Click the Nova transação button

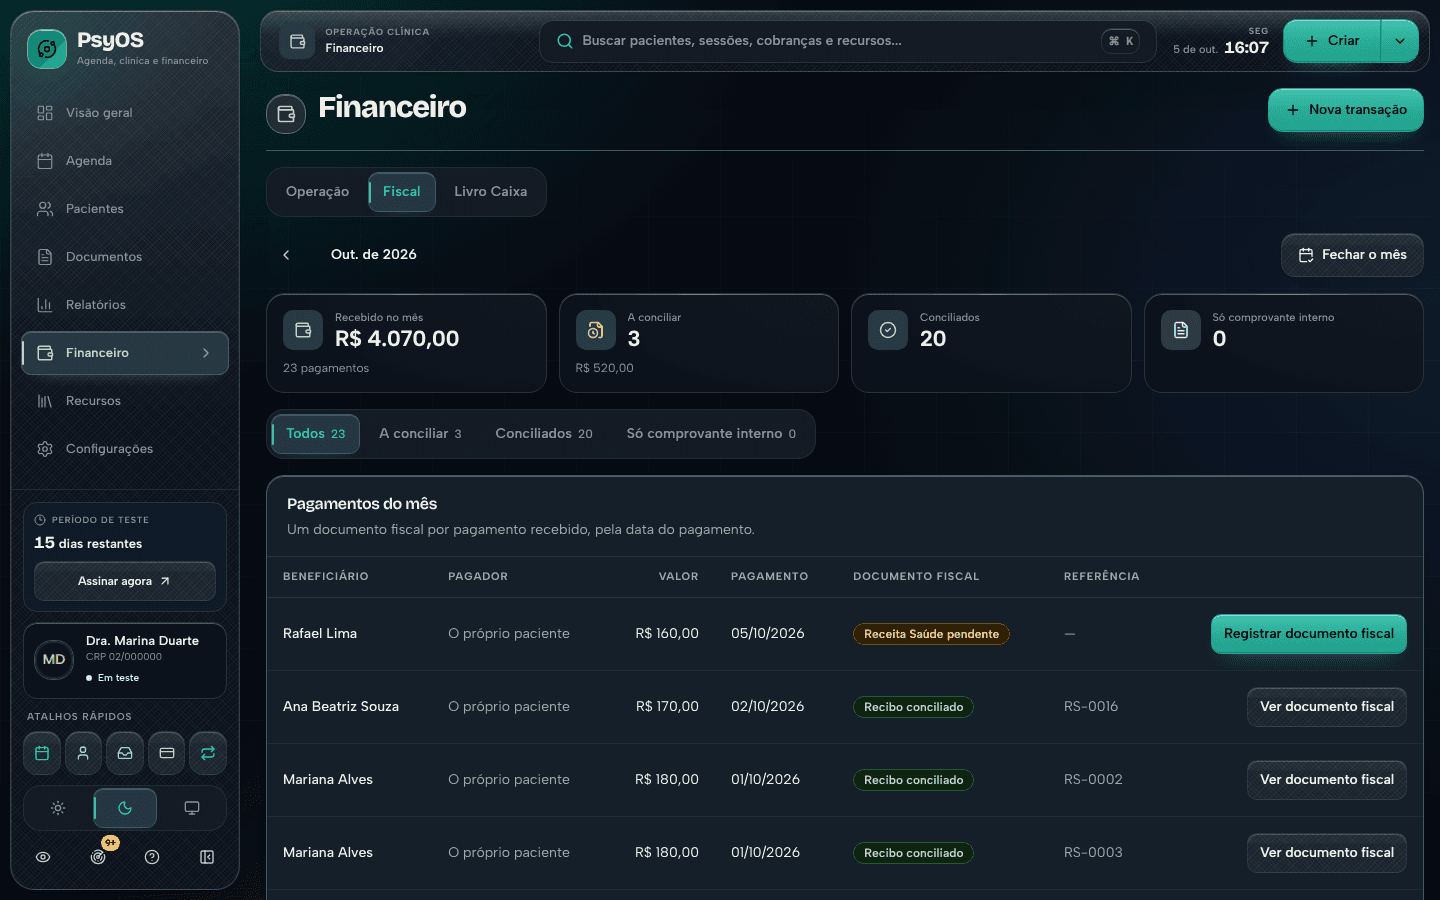pos(1346,110)
